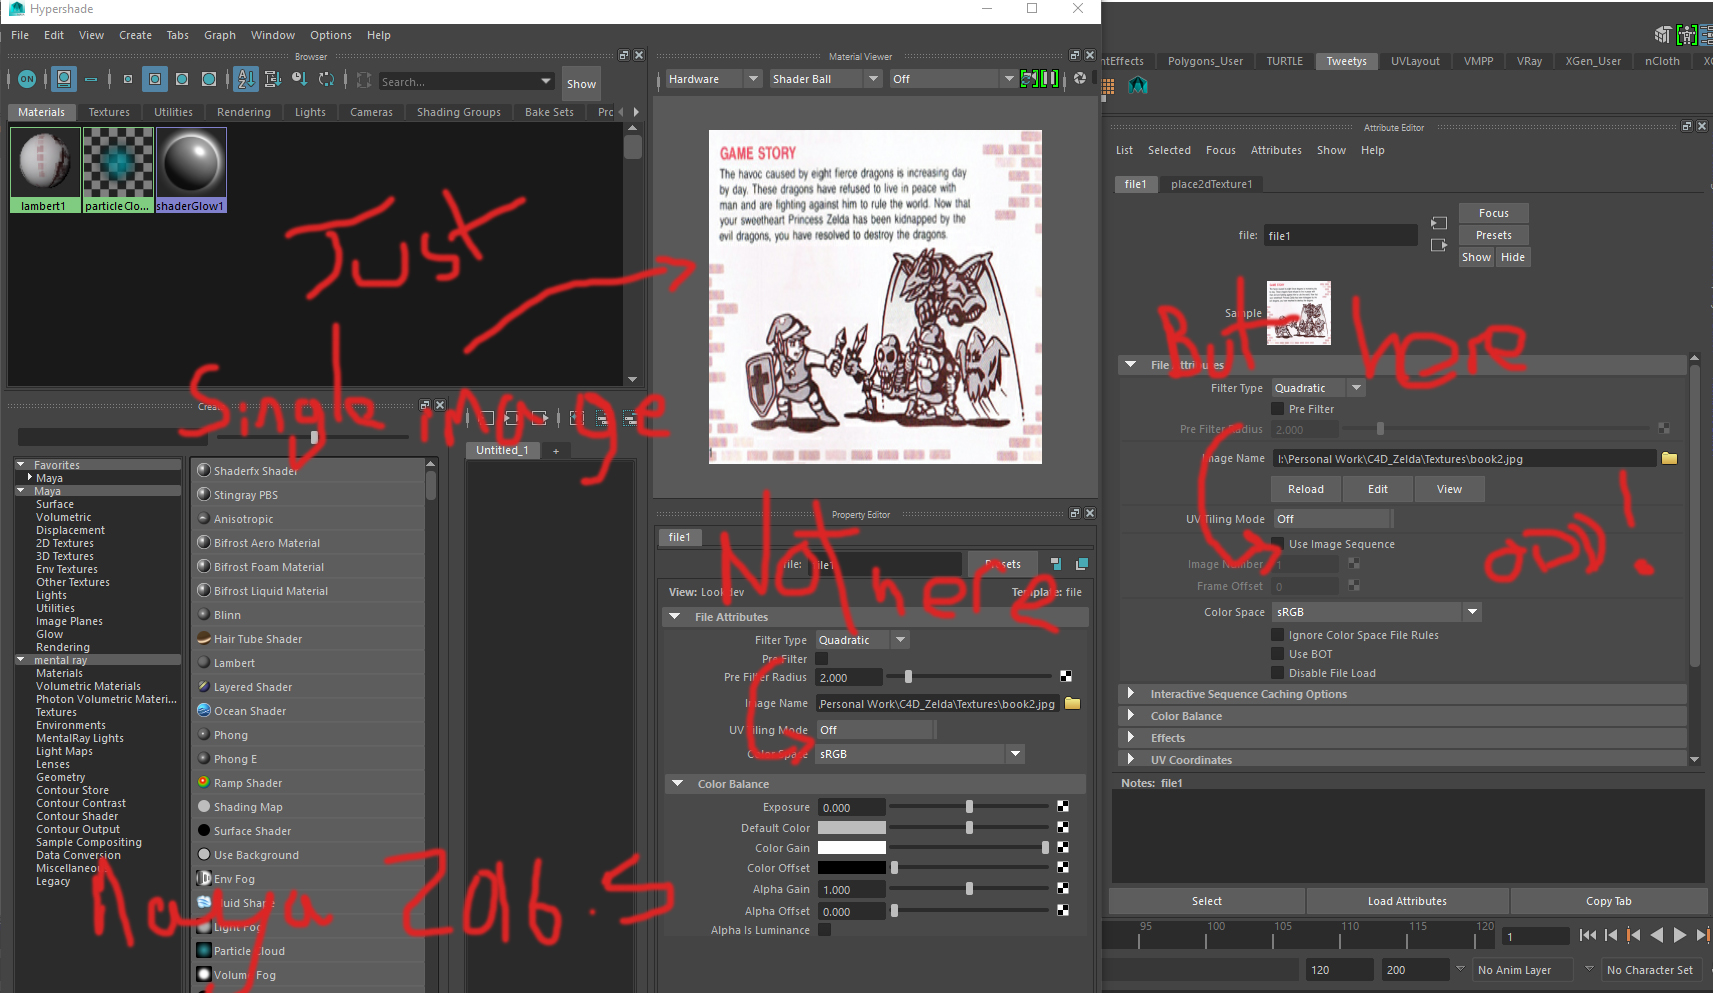Adjust the Exposure slider
The image size is (1713, 993).
tap(969, 806)
